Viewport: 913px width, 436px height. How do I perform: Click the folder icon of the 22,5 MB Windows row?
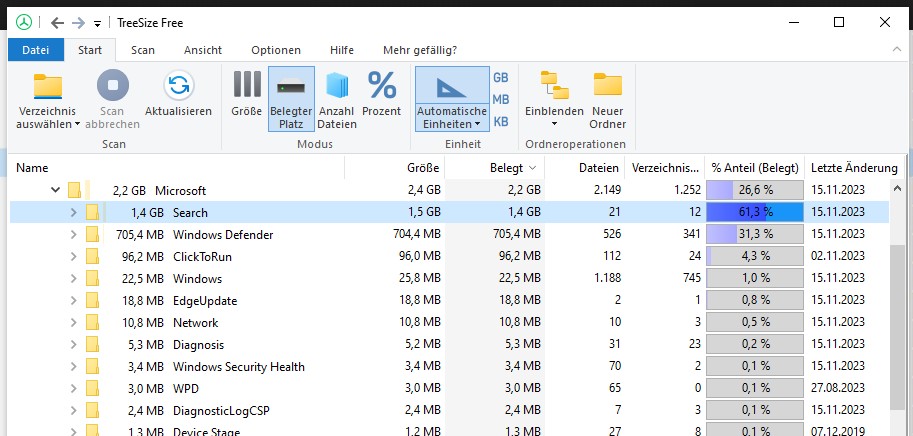[x=93, y=278]
